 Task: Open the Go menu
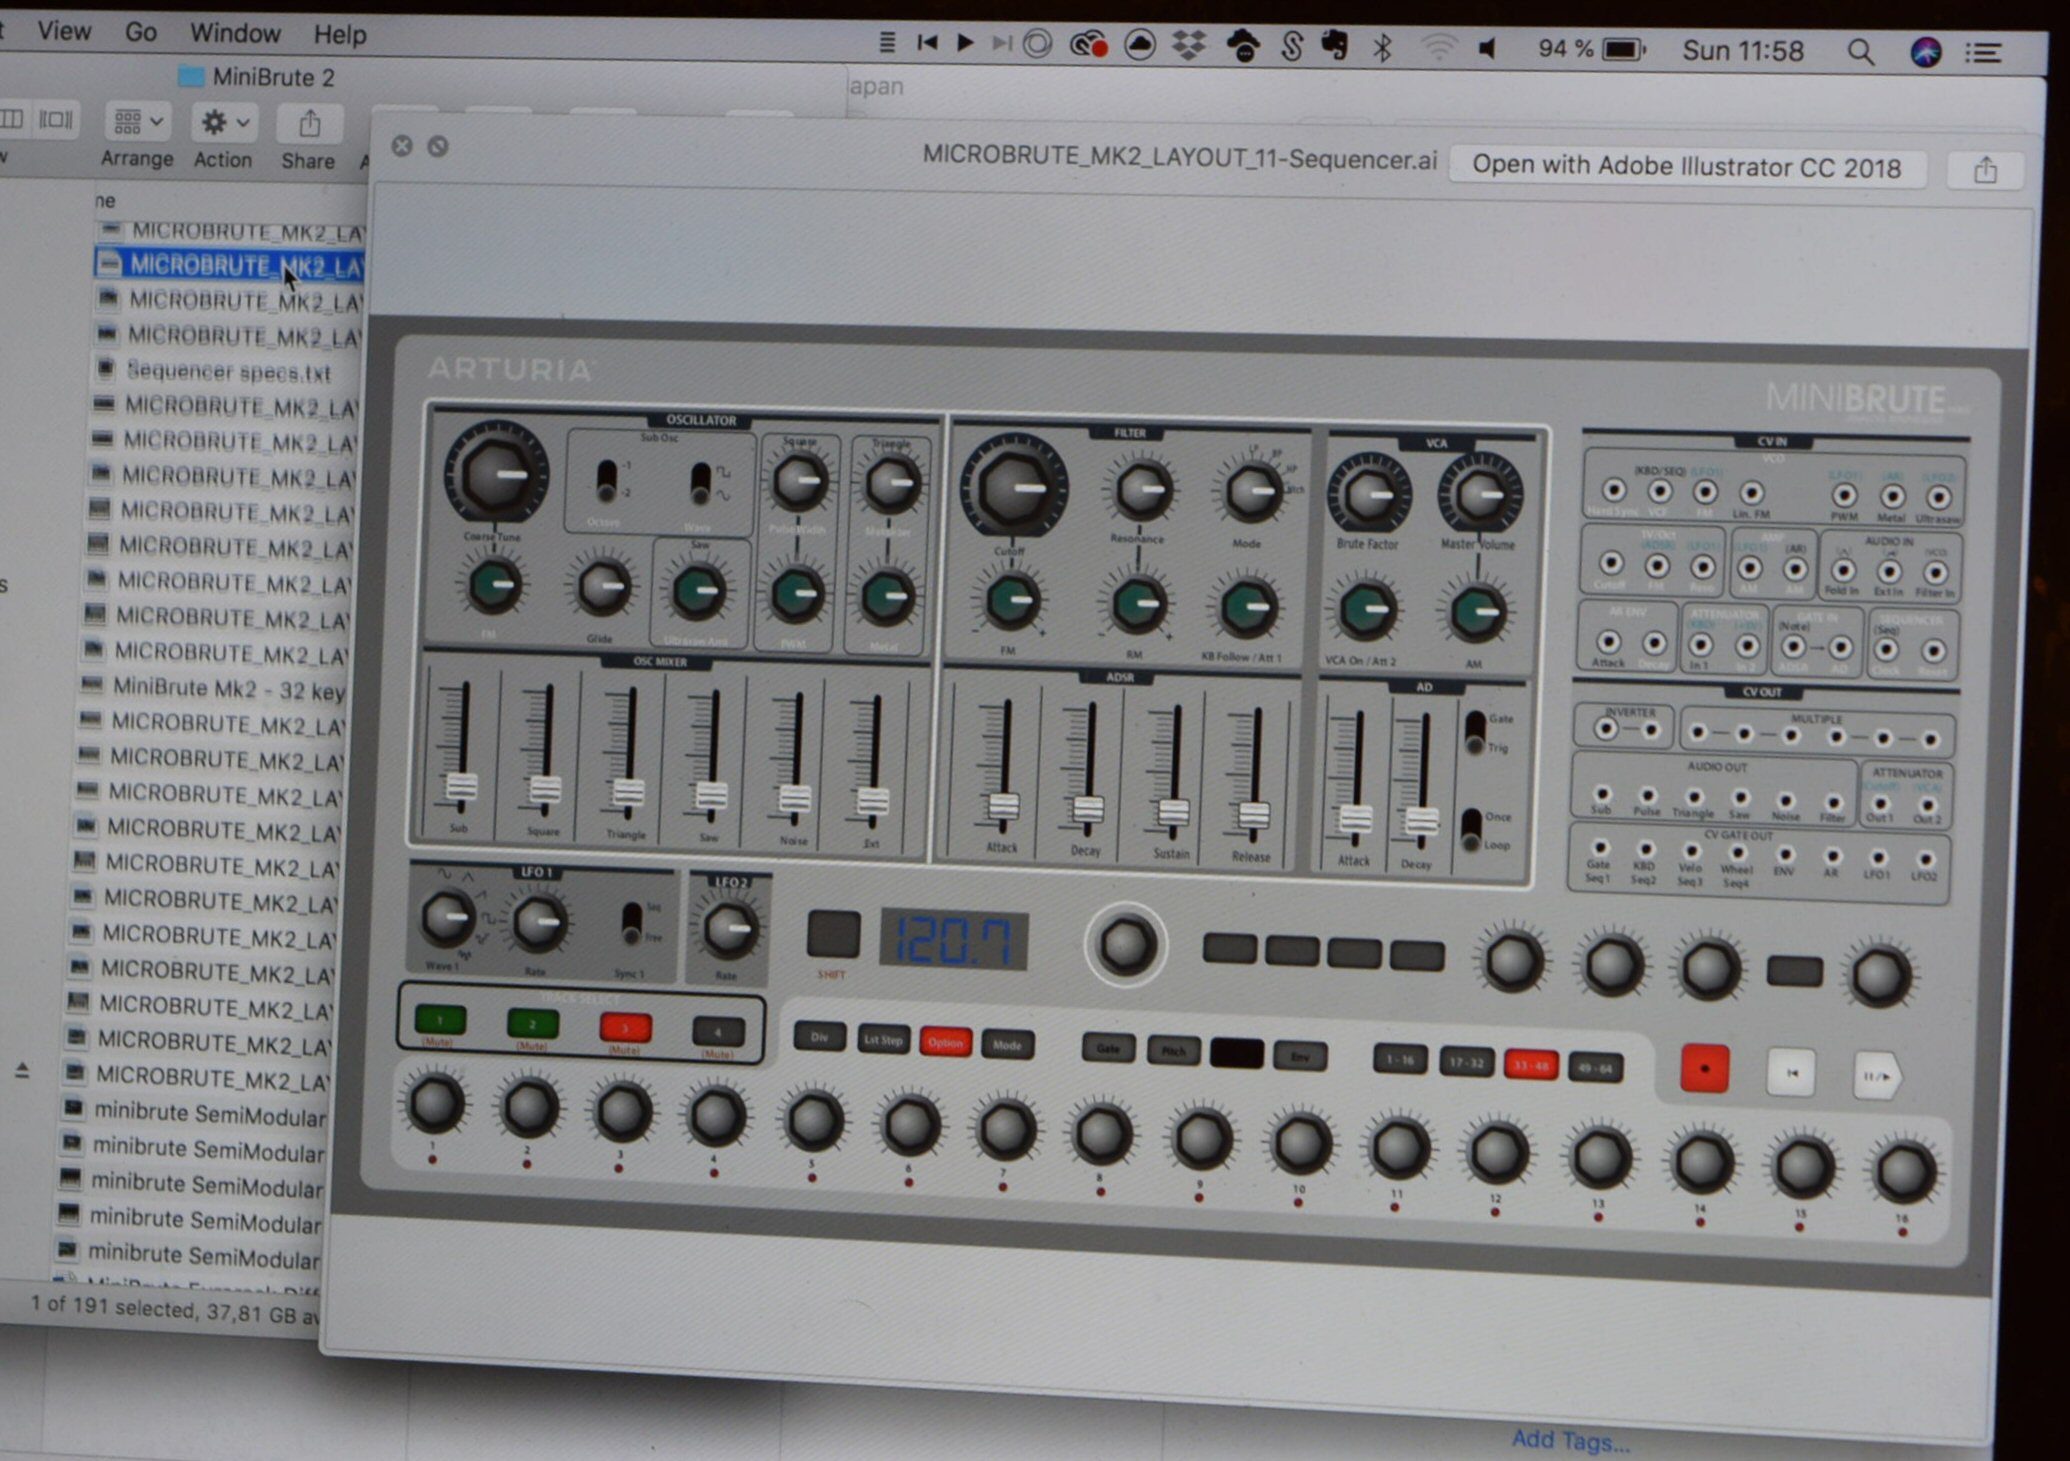coord(140,32)
